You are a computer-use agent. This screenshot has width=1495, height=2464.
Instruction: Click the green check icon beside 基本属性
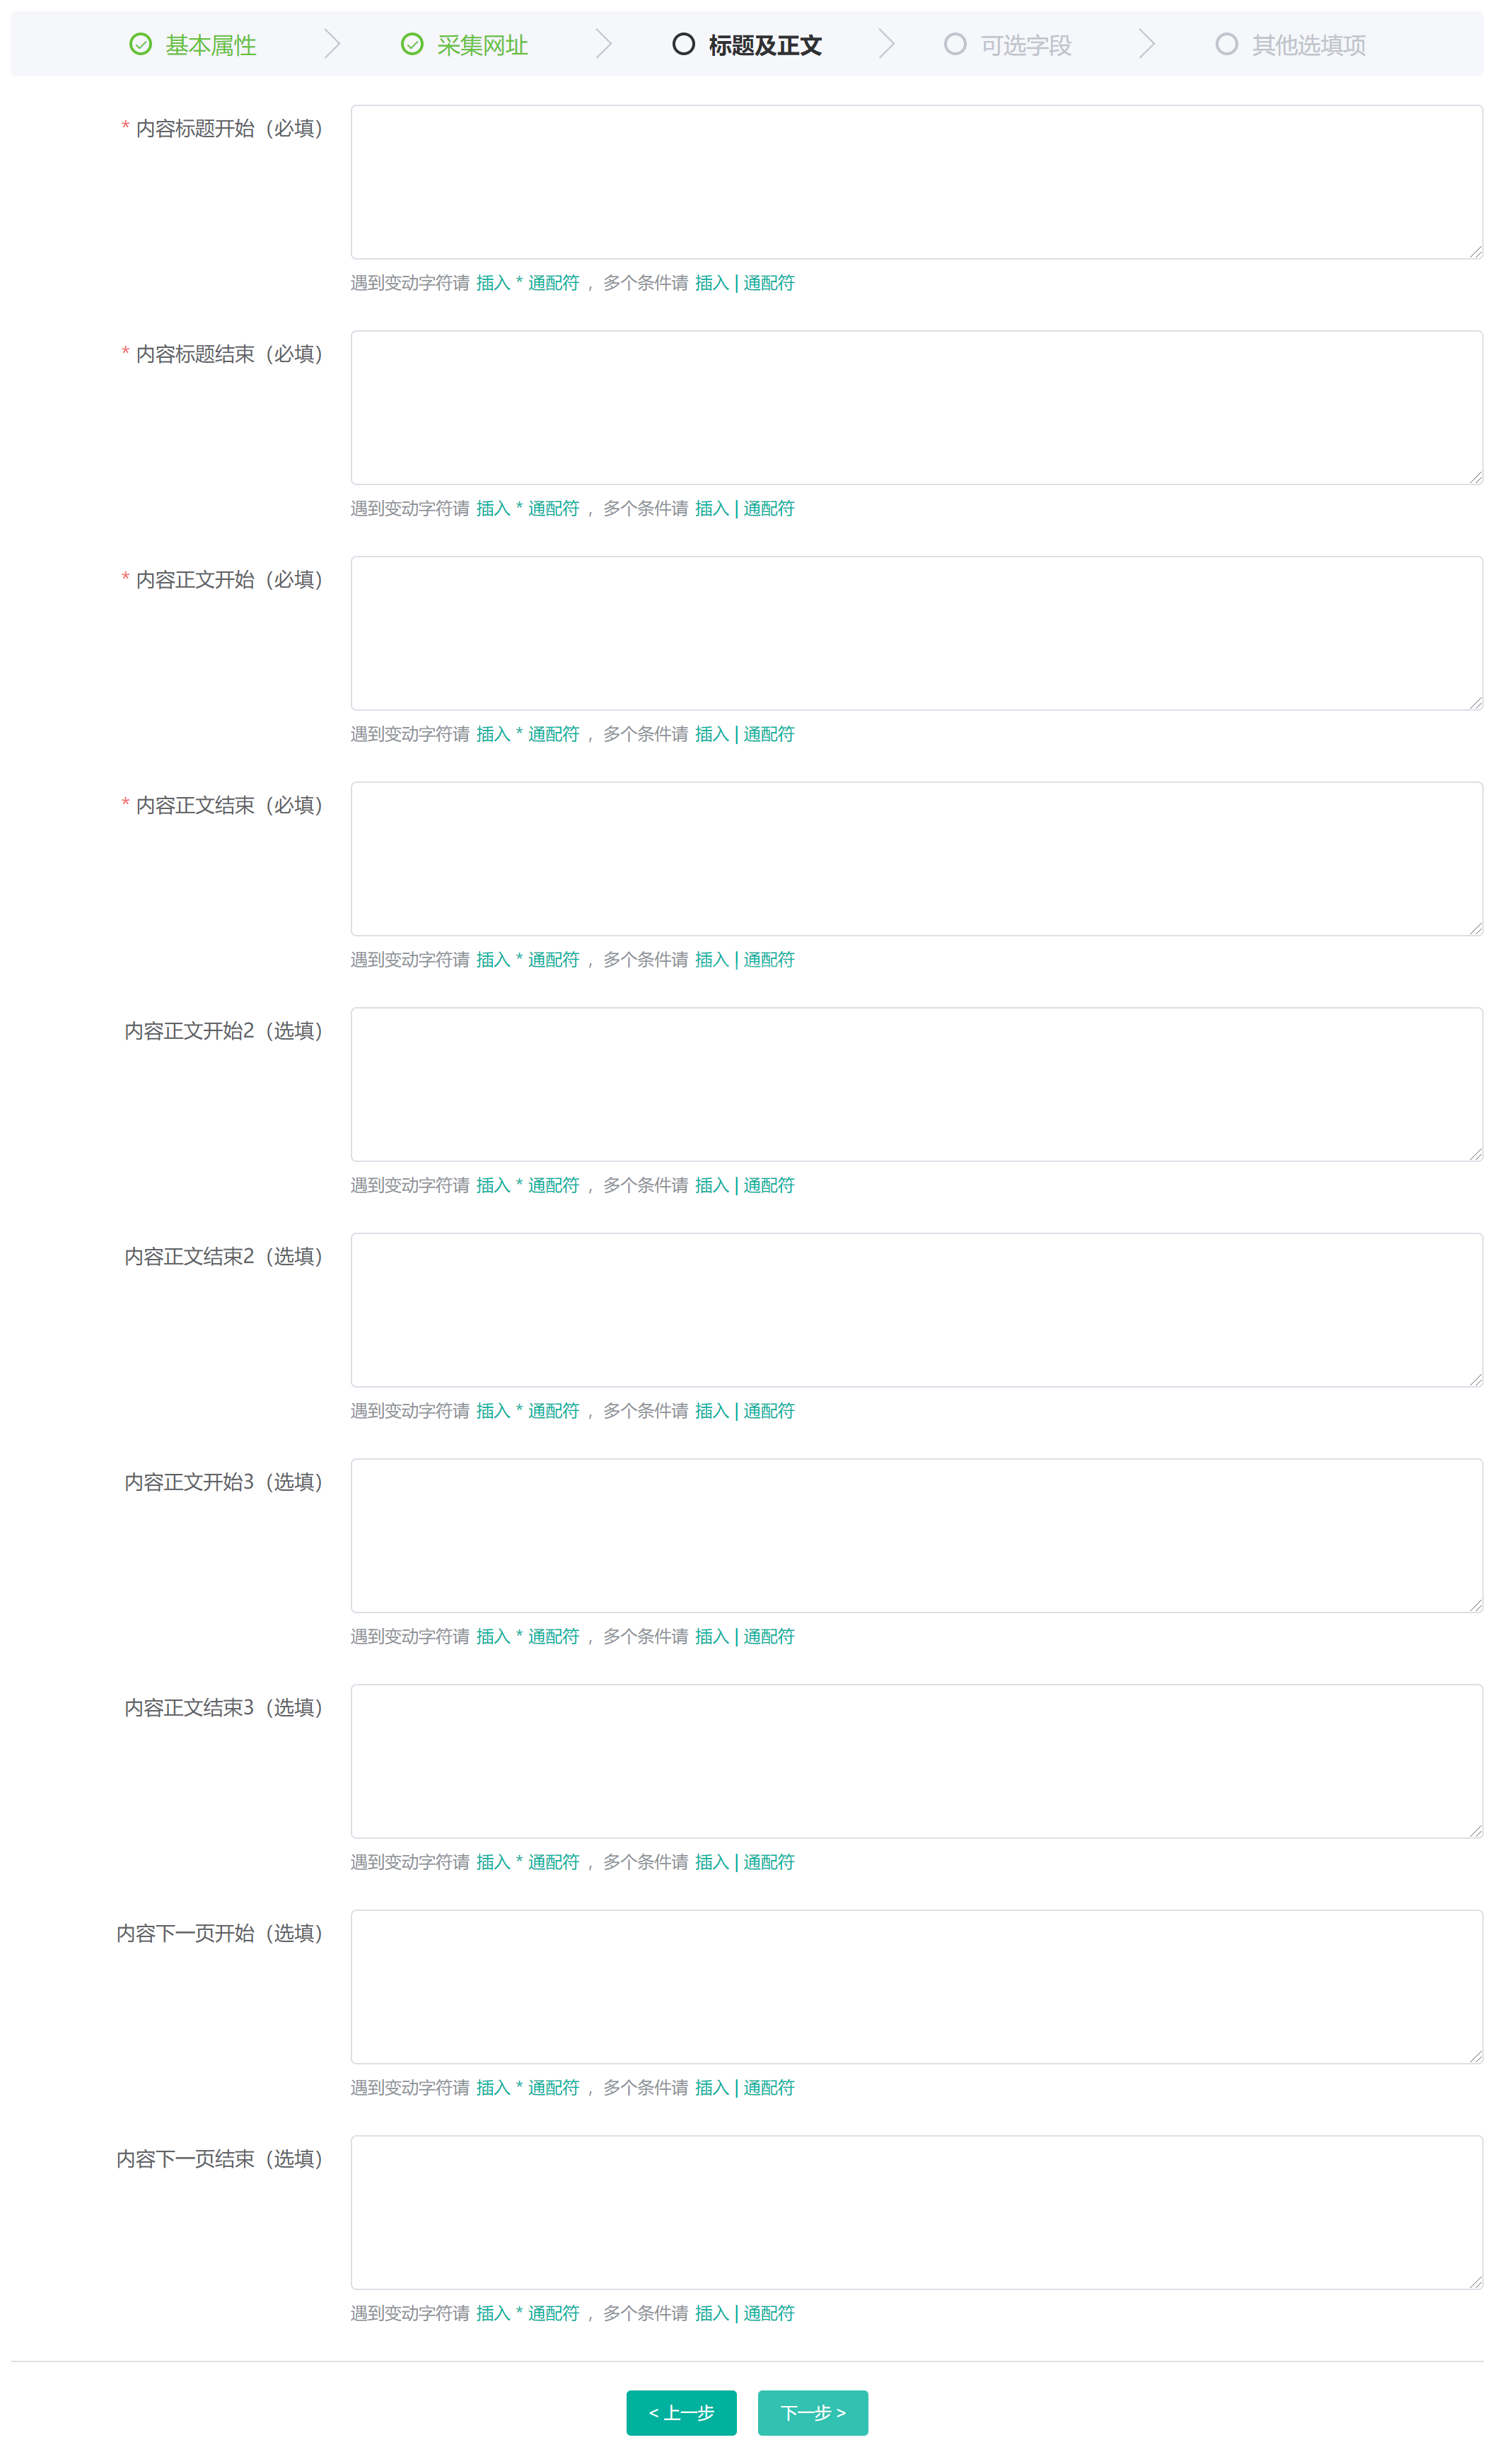point(141,44)
